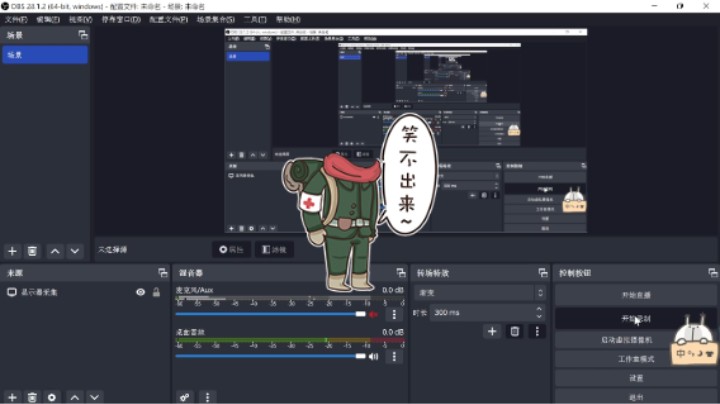Decrease transition duration with the down arrow
The image size is (720, 404).
[x=539, y=317]
